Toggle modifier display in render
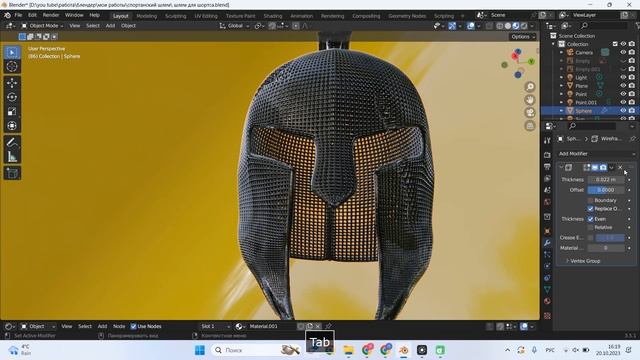This screenshot has width=640, height=360. point(603,167)
